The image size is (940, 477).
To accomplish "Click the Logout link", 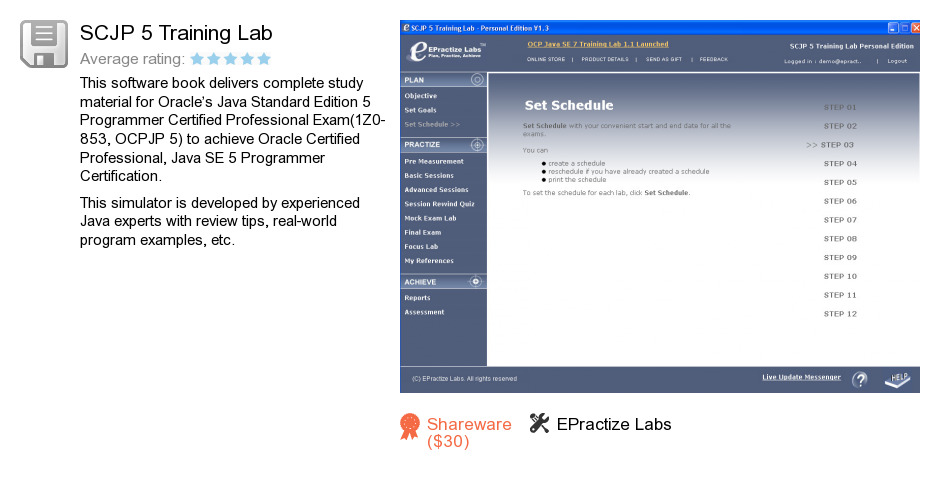I will (x=897, y=61).
